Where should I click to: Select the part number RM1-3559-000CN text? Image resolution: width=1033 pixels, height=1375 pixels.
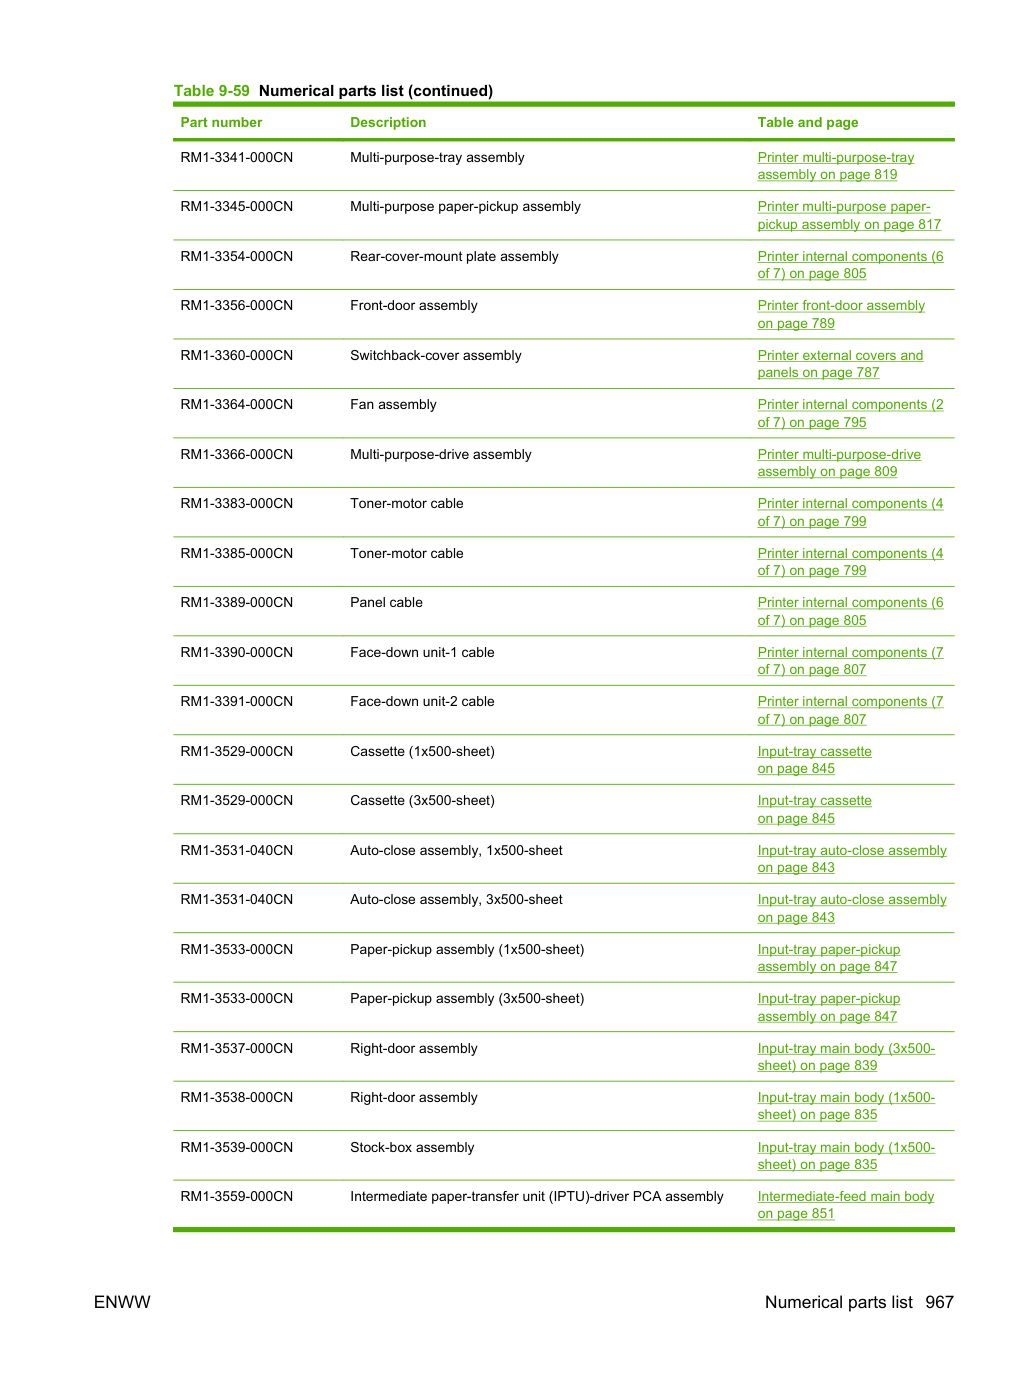[237, 1196]
